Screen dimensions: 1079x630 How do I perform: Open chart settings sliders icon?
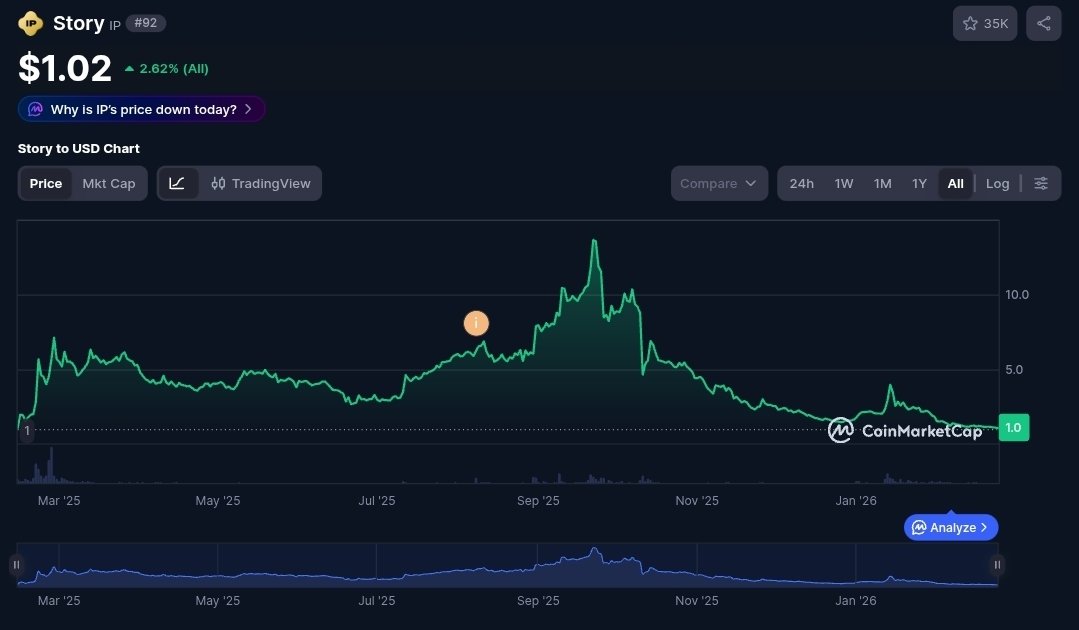click(x=1040, y=184)
